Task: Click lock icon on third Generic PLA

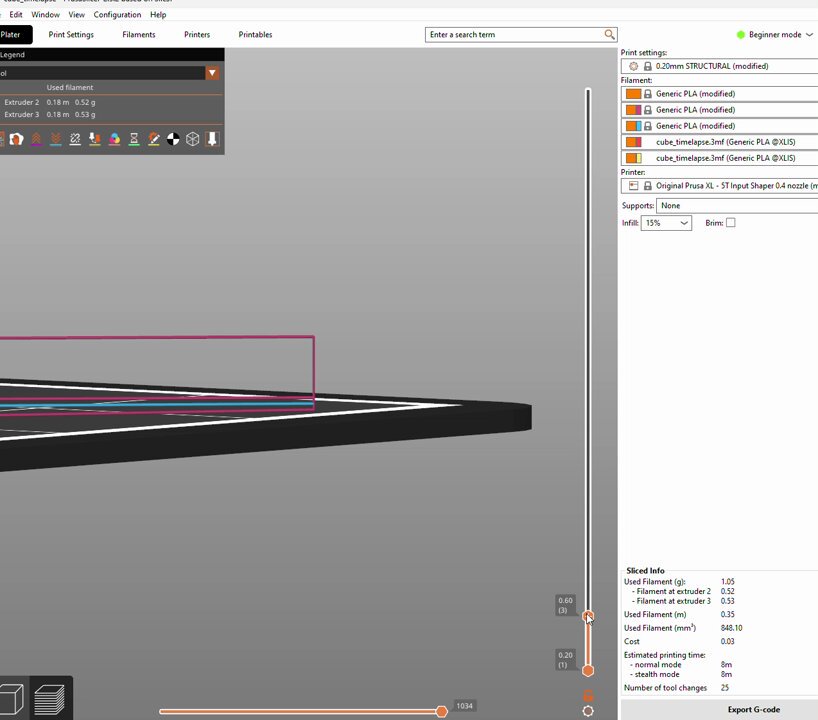Action: [x=647, y=126]
